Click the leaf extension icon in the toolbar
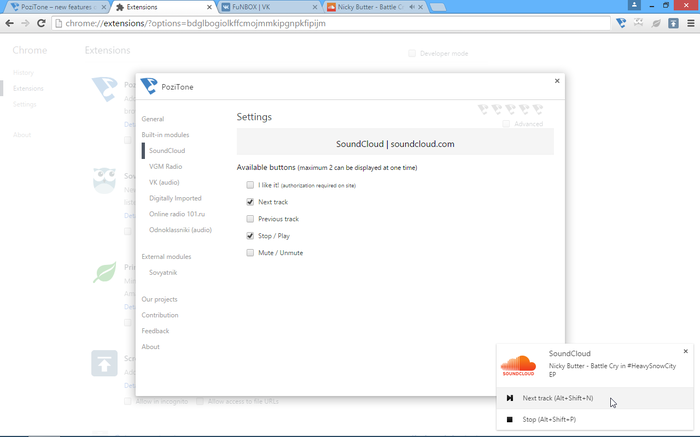 coord(656,23)
